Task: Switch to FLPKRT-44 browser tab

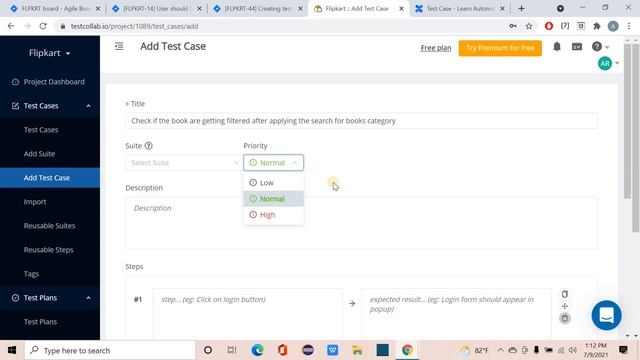Action: coord(258,9)
